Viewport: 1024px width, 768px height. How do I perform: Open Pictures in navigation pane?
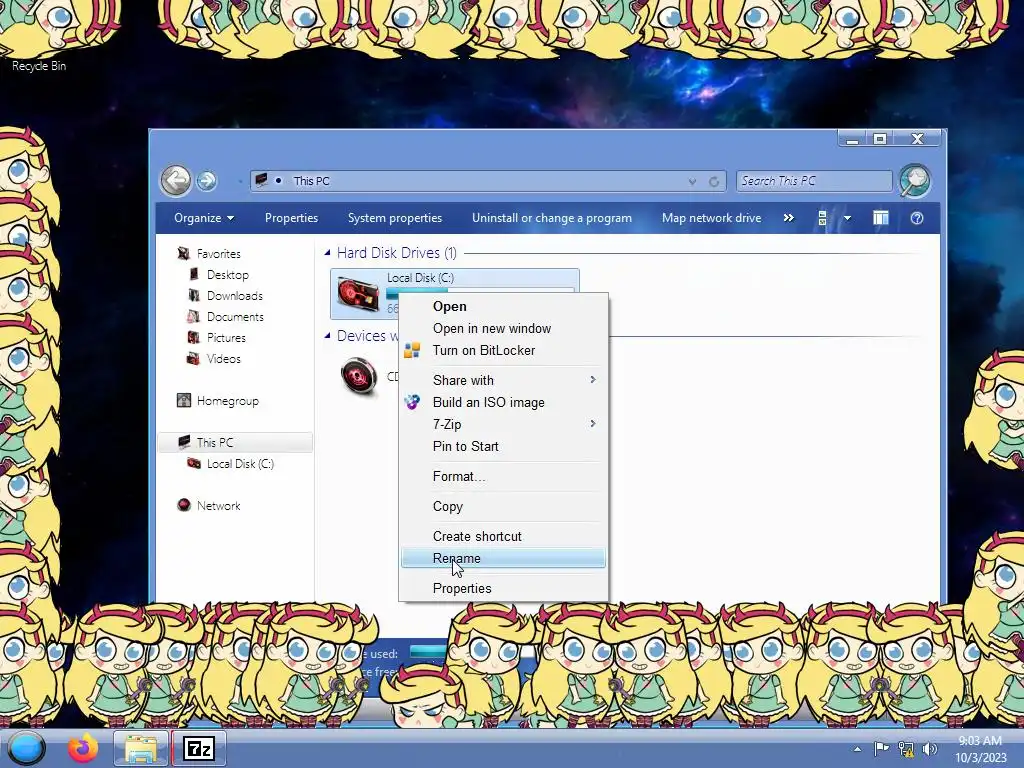coord(226,338)
